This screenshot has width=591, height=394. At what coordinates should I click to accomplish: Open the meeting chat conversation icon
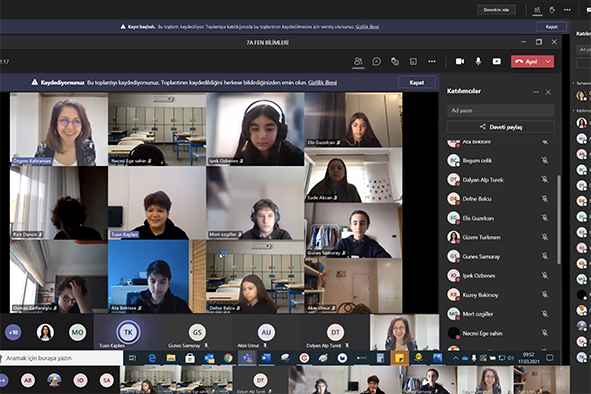[x=376, y=61]
